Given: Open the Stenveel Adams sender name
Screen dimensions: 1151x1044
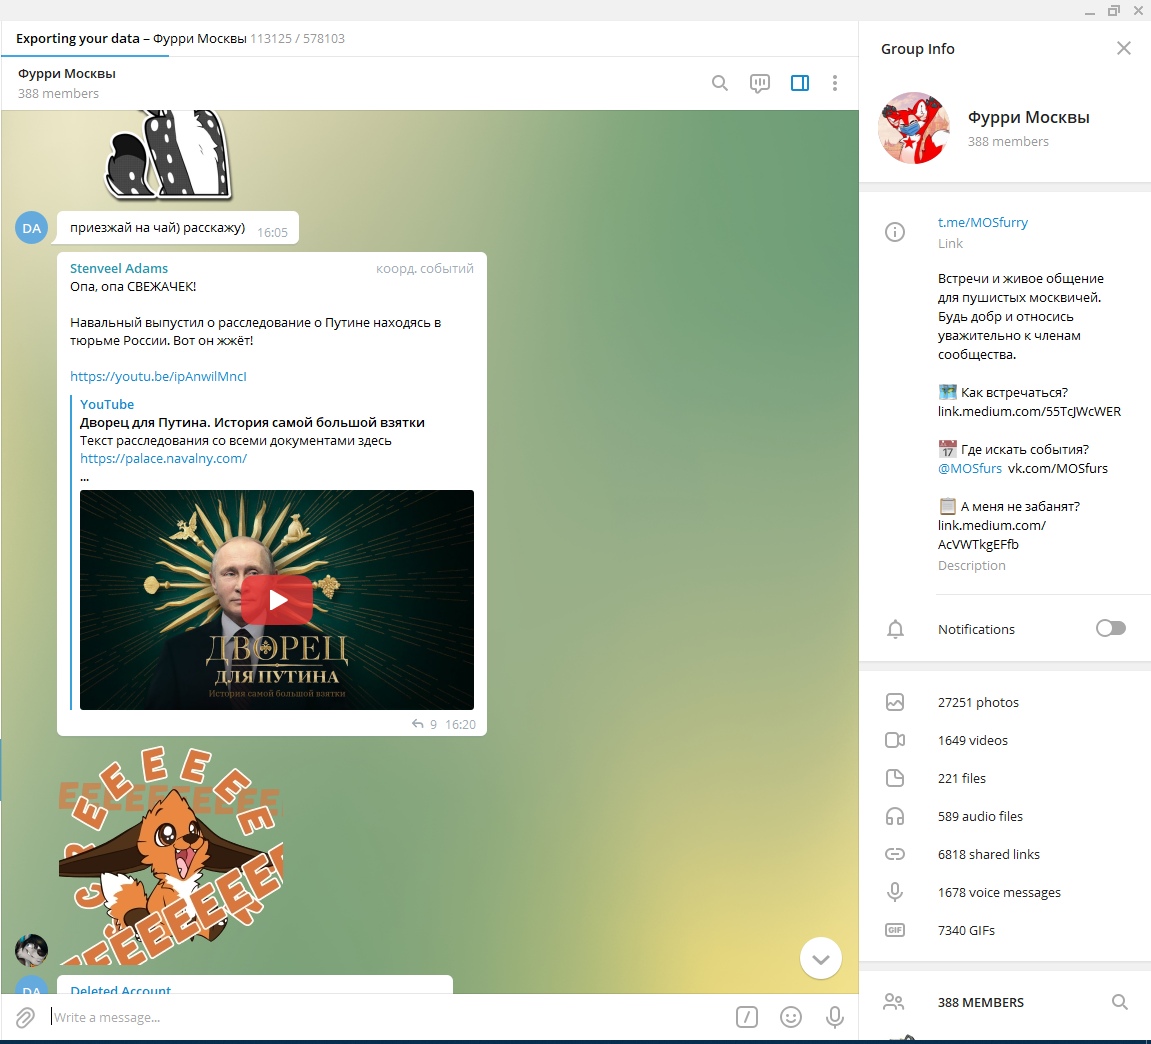Looking at the screenshot, I should 119,269.
